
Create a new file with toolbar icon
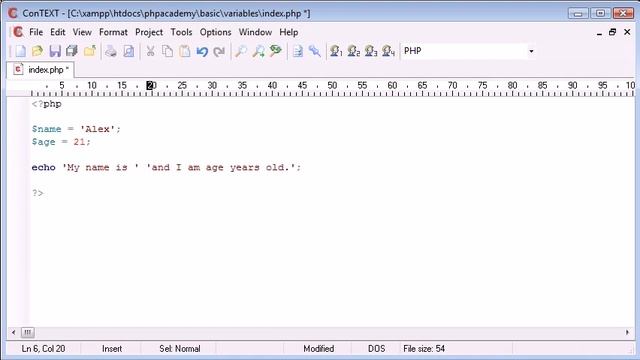[x=20, y=51]
